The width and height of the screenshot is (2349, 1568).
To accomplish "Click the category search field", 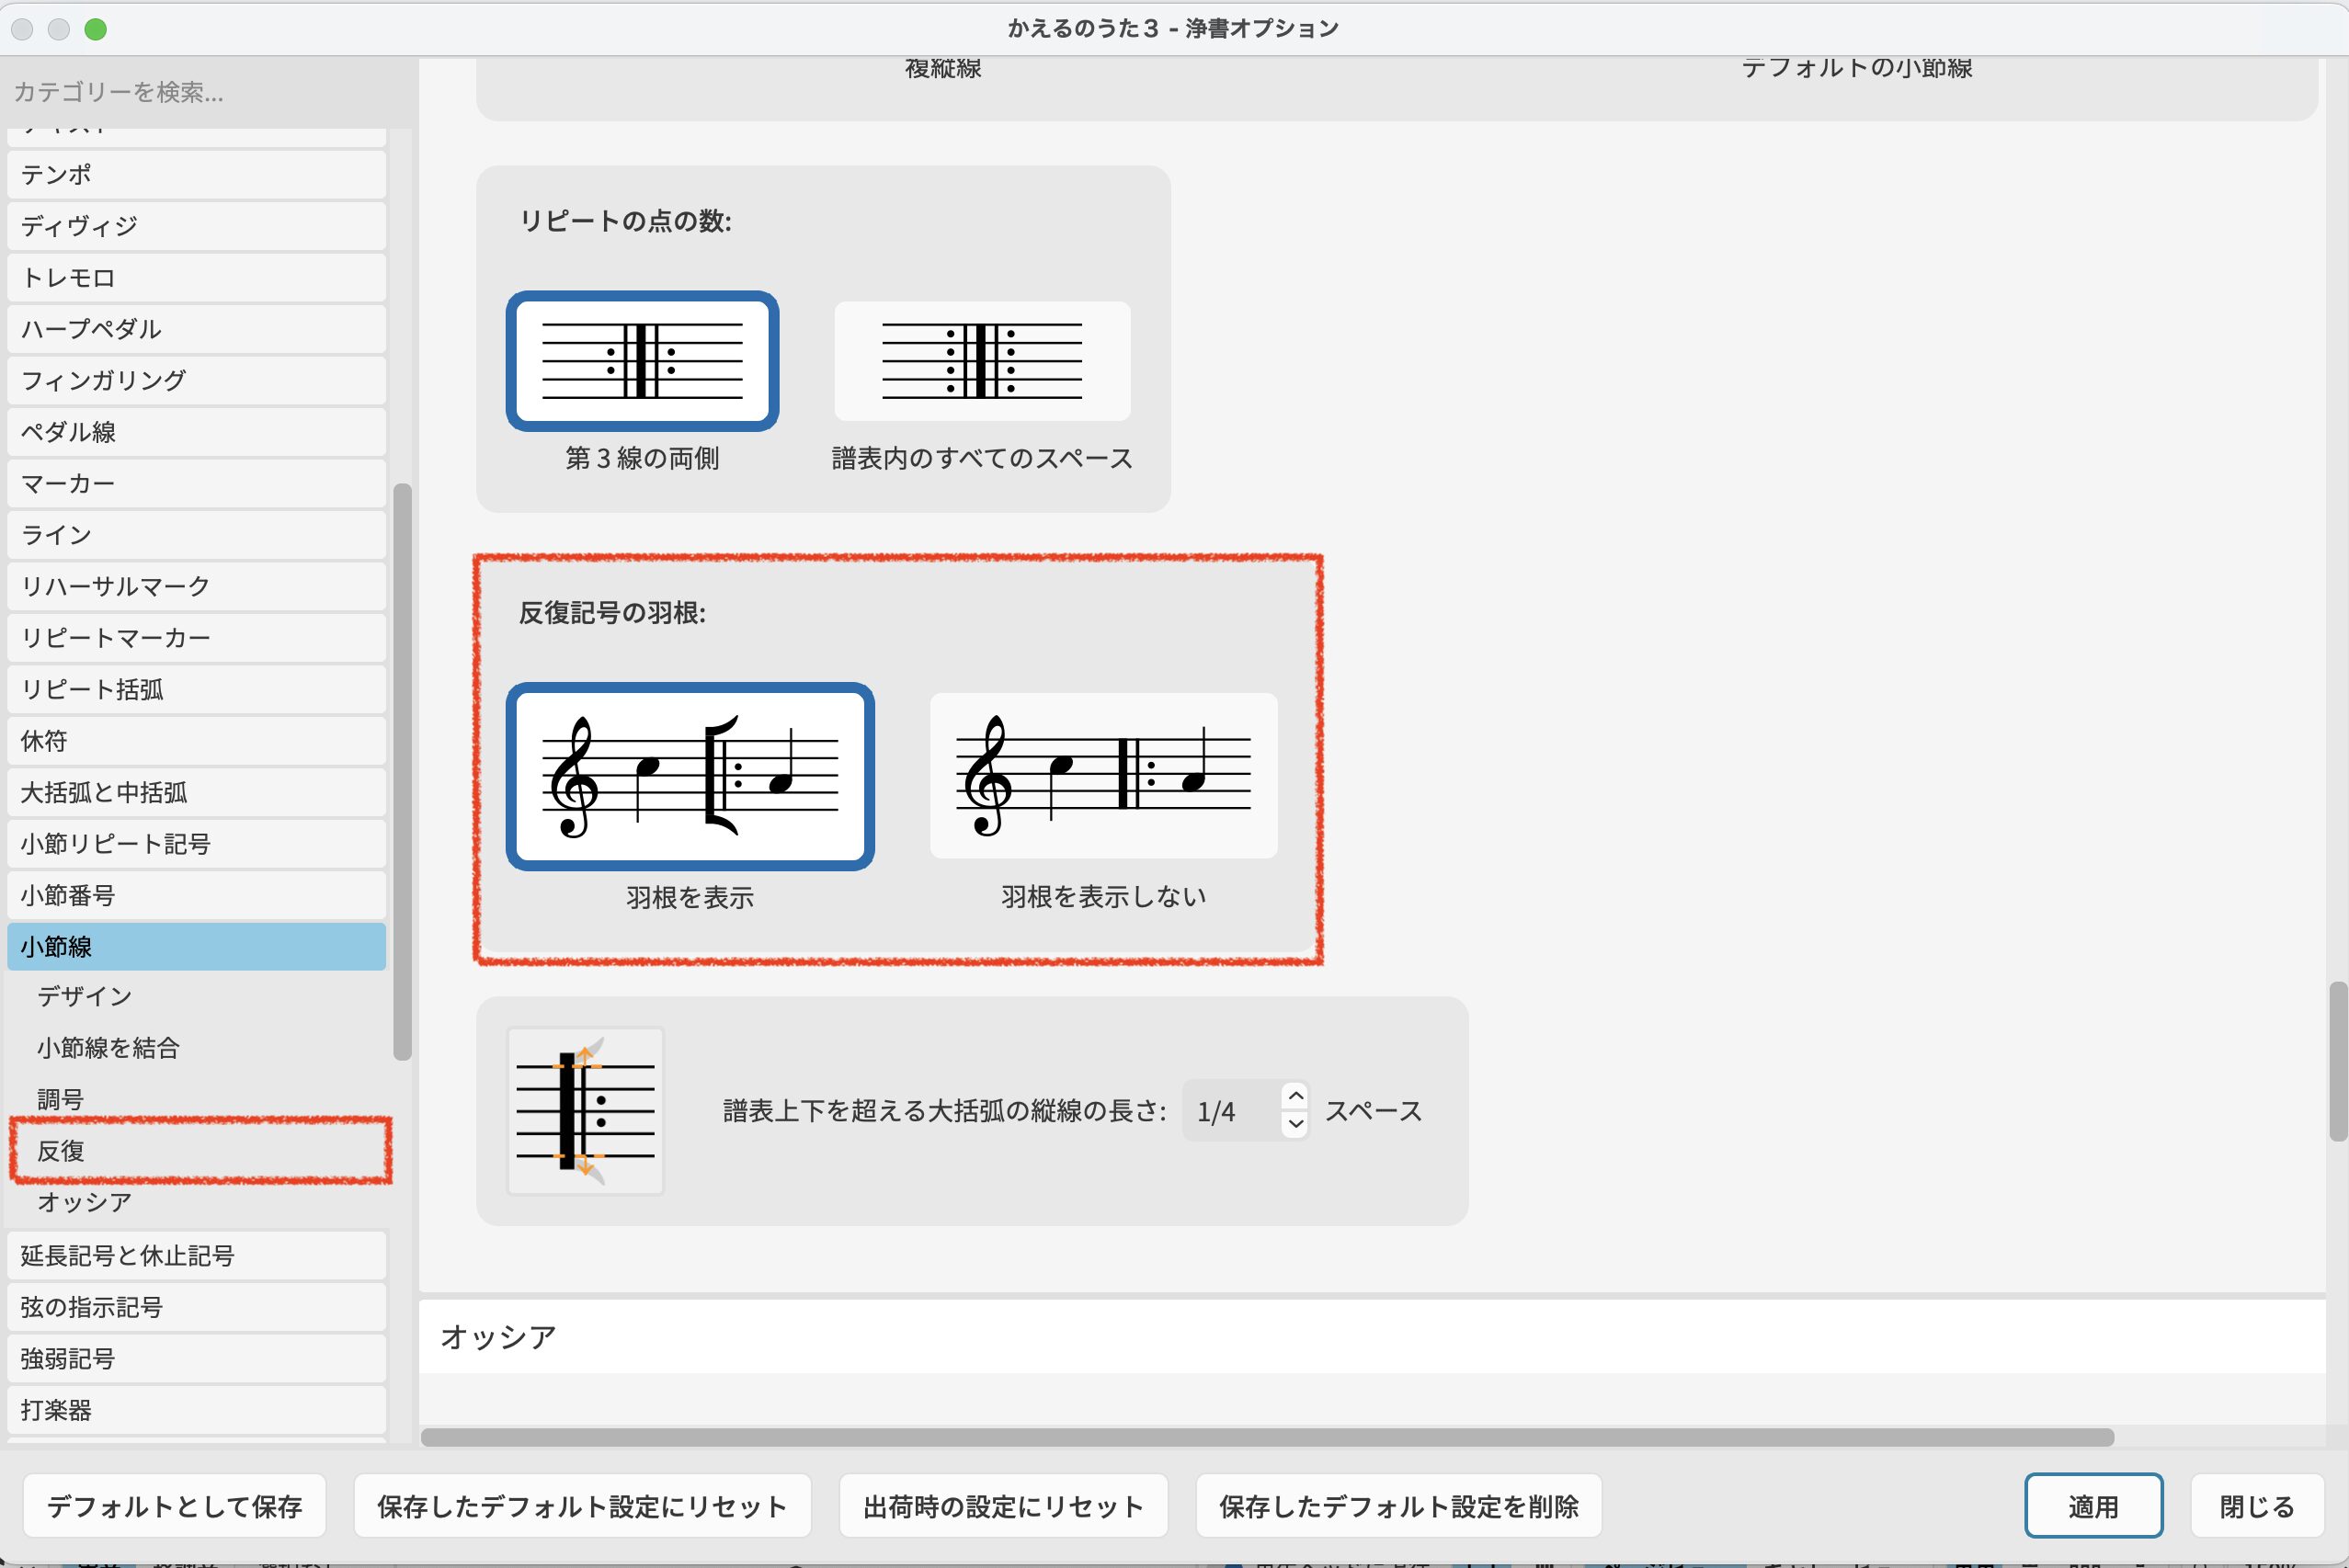I will [x=200, y=92].
